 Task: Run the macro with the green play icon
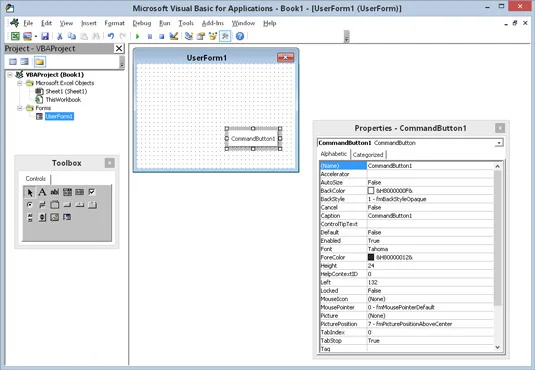click(x=138, y=36)
